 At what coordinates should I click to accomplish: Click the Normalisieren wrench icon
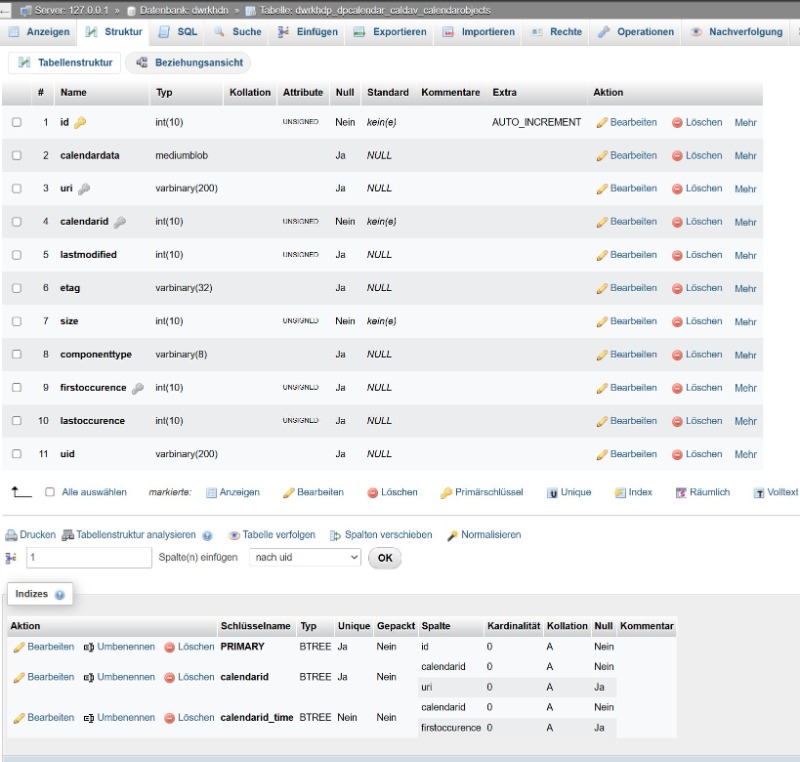pyautogui.click(x=452, y=535)
